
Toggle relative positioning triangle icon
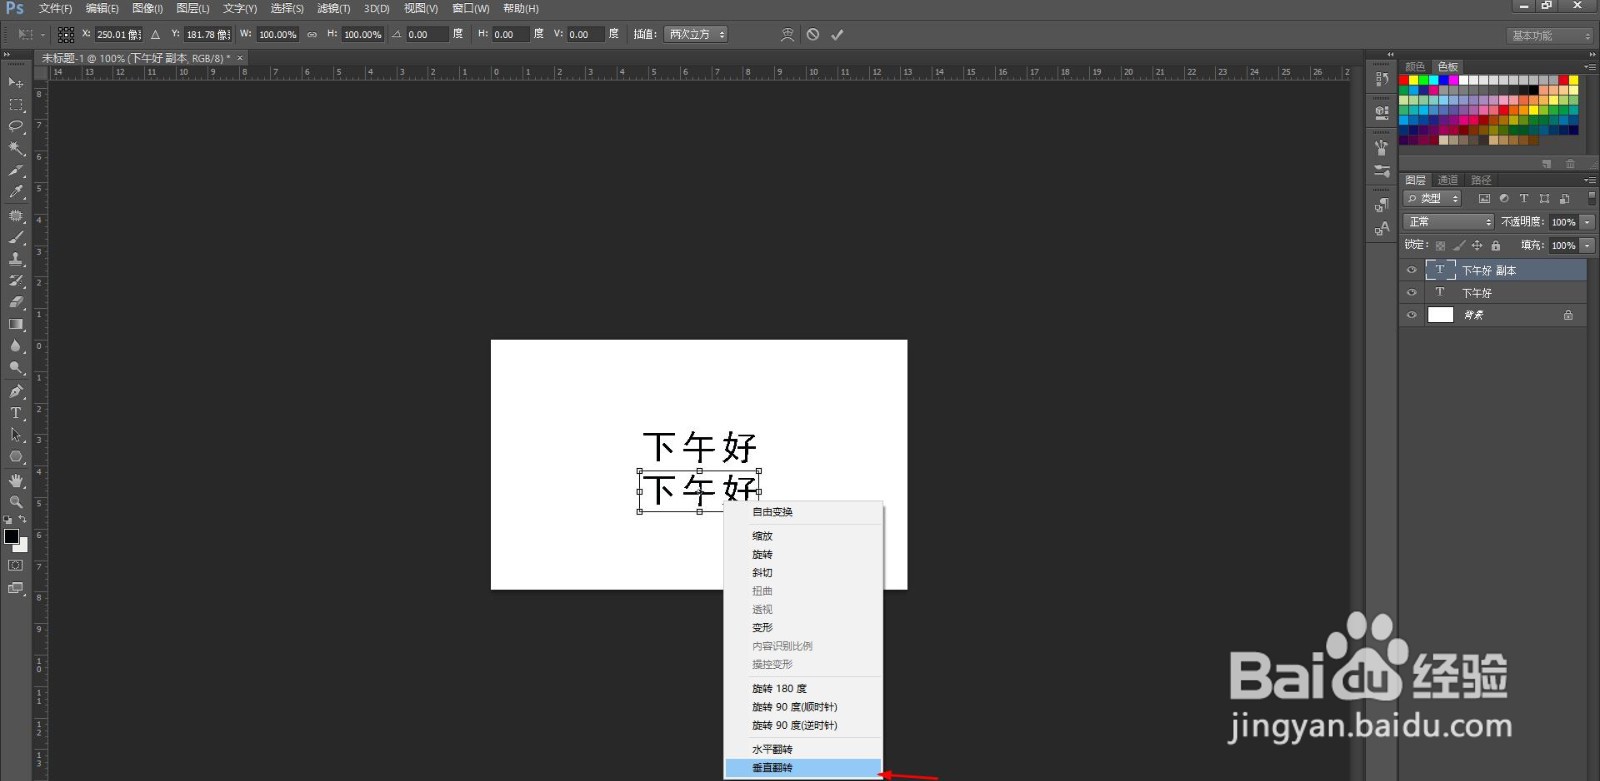pos(155,34)
